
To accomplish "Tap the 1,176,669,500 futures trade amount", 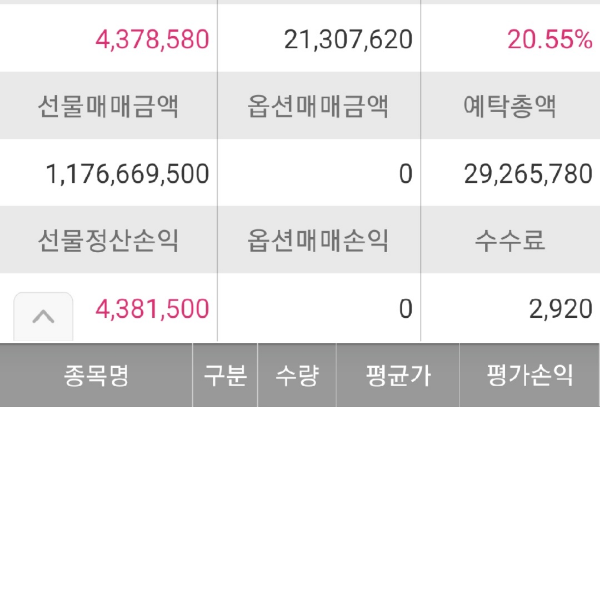I will [128, 174].
